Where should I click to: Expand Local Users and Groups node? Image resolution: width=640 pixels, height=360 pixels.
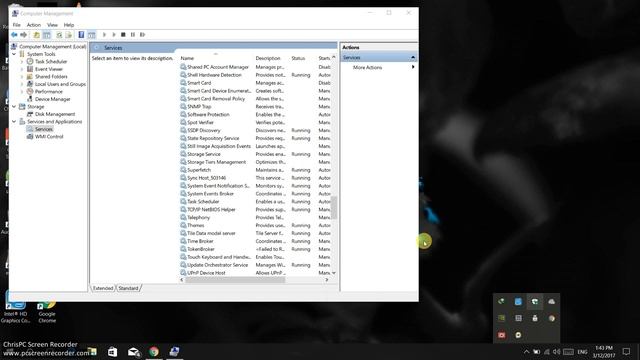pyautogui.click(x=22, y=84)
